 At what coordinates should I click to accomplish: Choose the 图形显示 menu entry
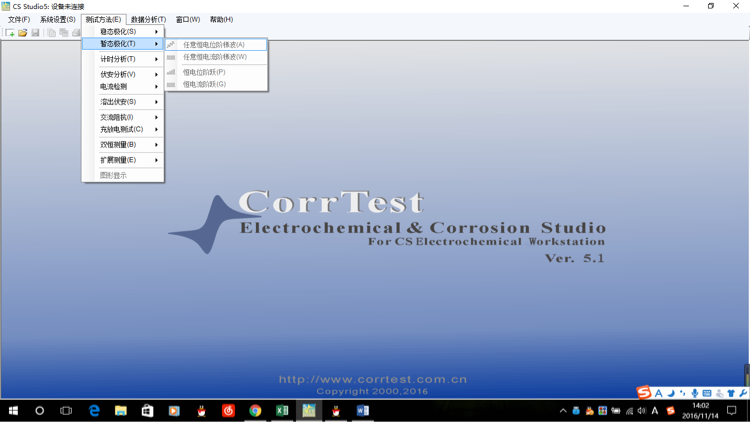click(123, 176)
